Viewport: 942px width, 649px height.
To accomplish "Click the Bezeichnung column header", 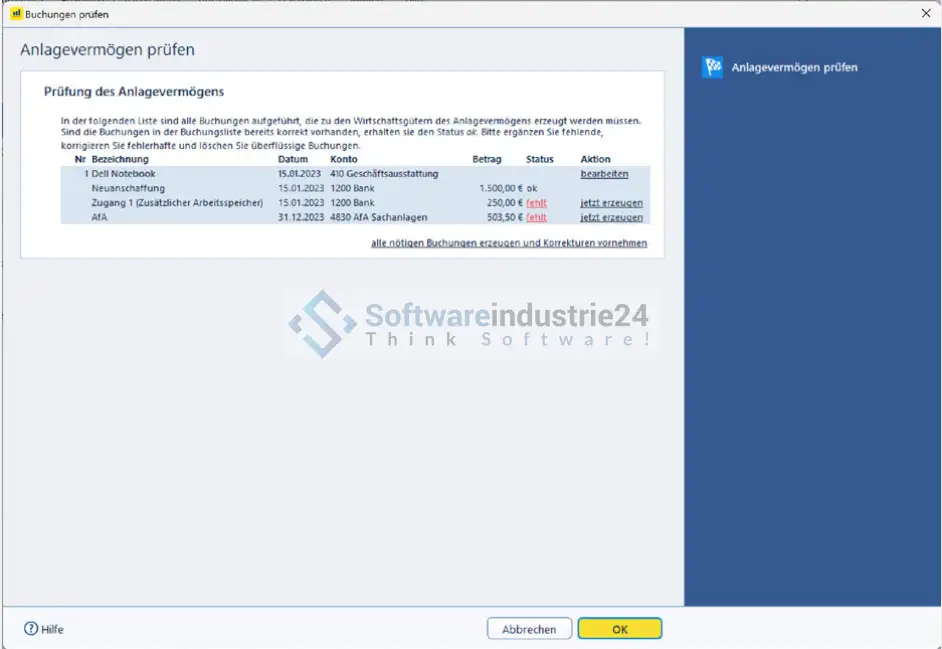I will [120, 159].
